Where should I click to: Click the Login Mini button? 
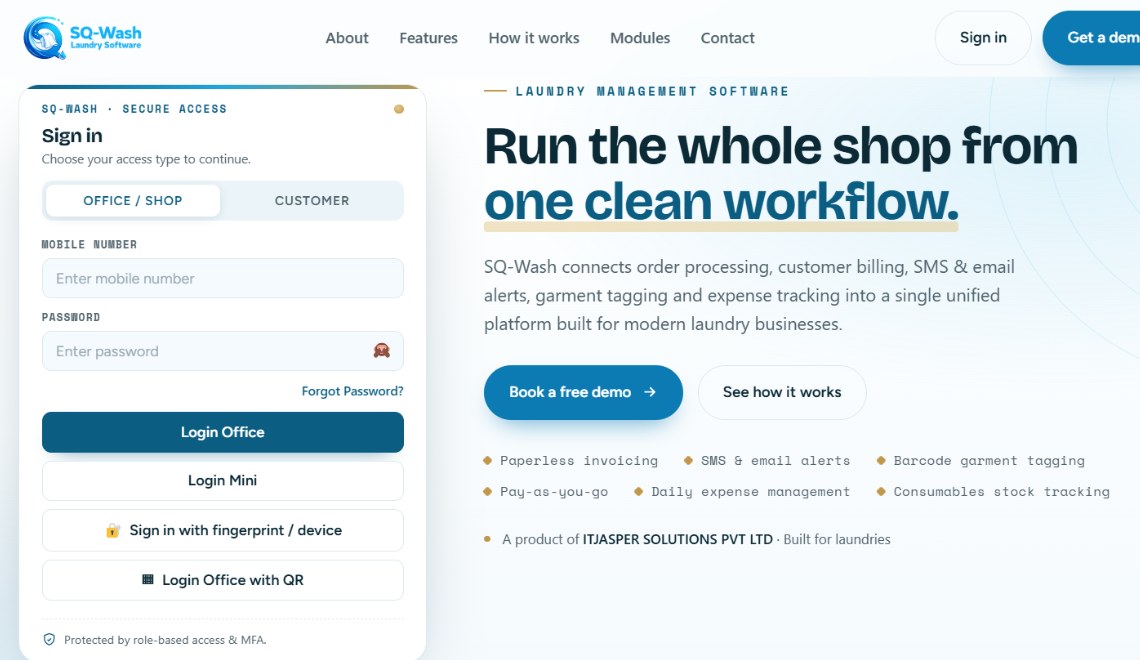coord(222,480)
